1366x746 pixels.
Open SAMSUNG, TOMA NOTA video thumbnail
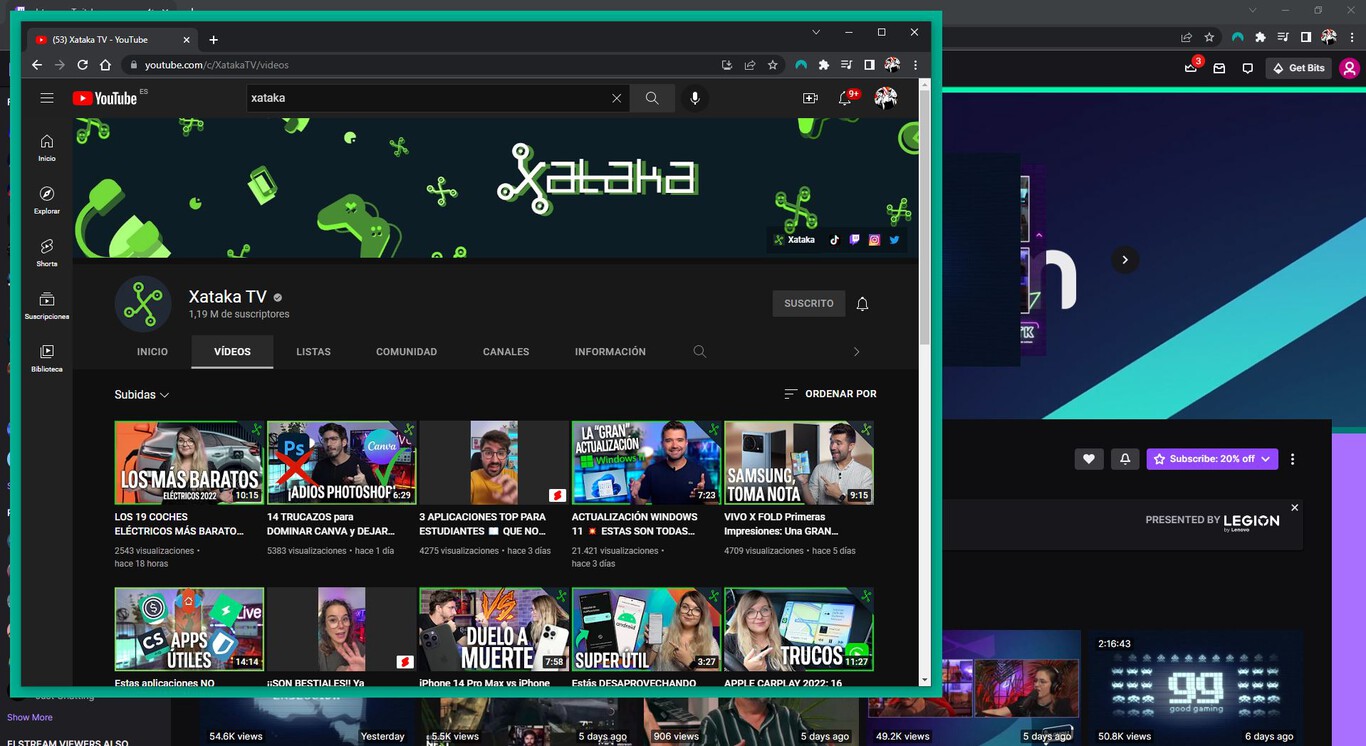click(x=799, y=462)
